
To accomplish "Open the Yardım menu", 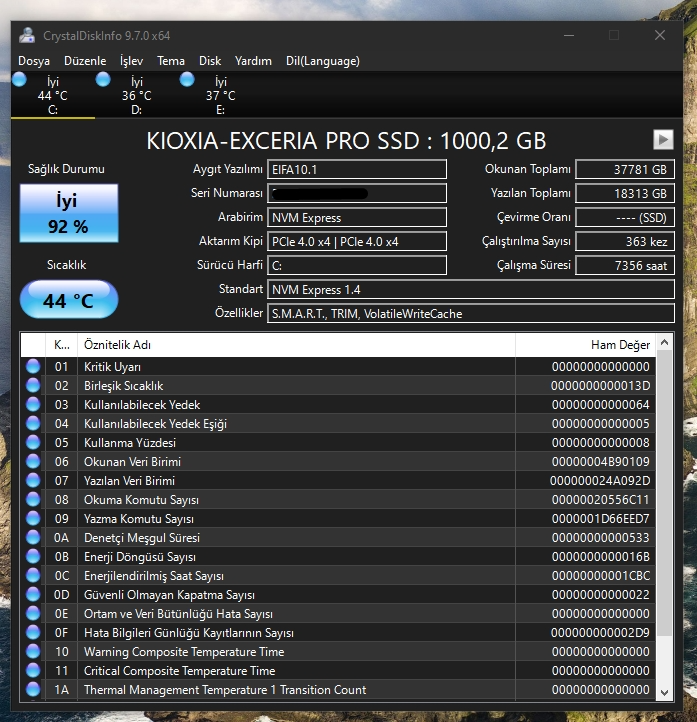I will pyautogui.click(x=253, y=61).
